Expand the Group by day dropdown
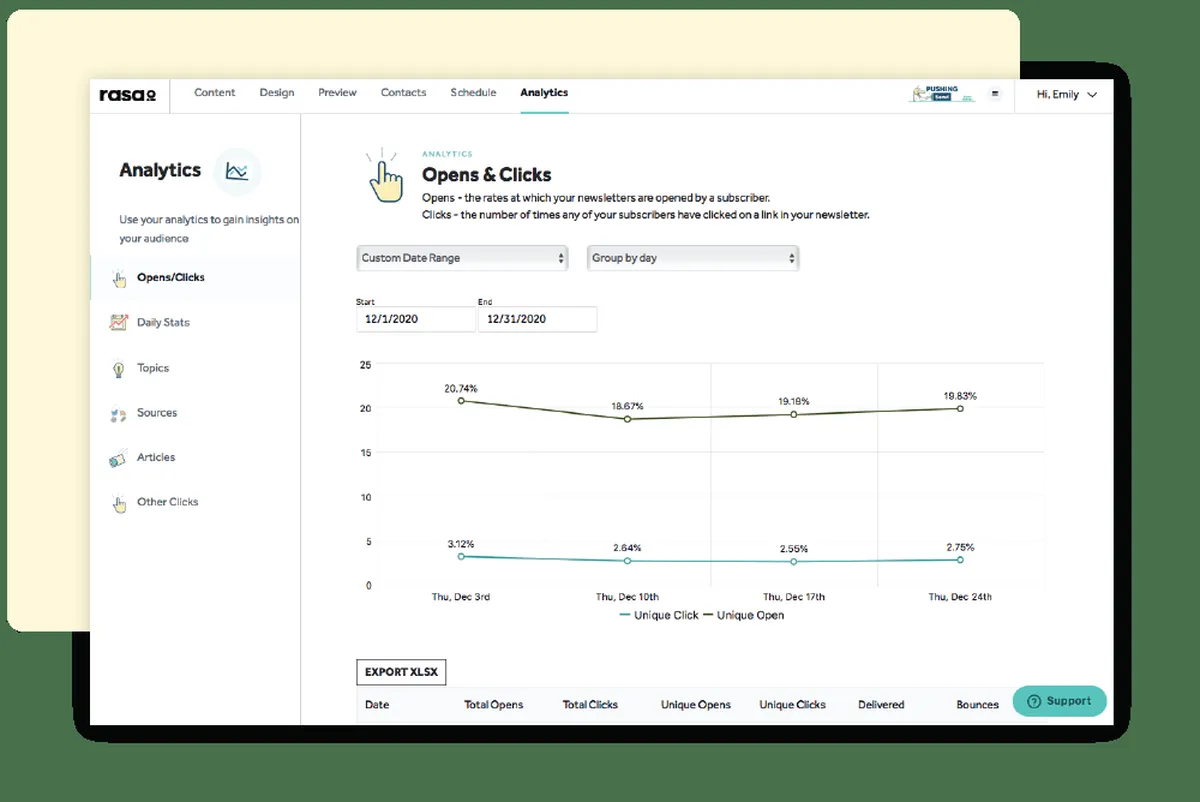The width and height of the screenshot is (1200, 802). (692, 258)
